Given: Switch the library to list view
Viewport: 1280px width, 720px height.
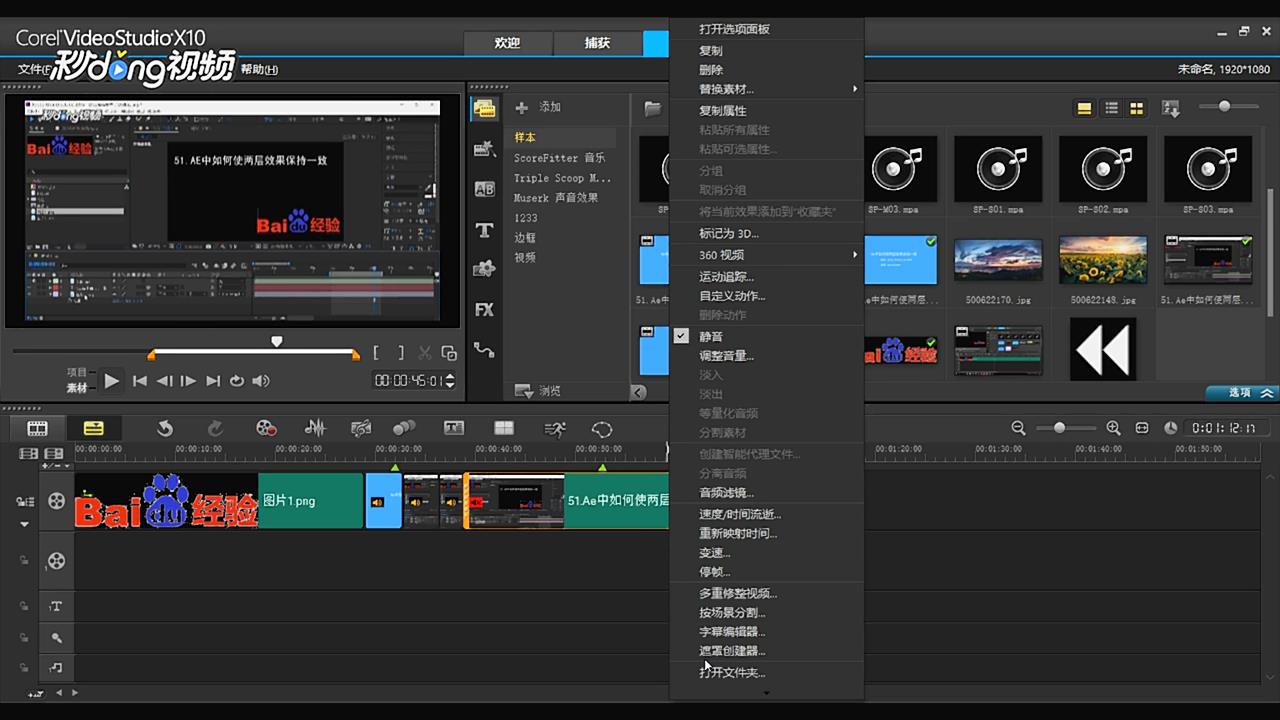Looking at the screenshot, I should click(1111, 108).
